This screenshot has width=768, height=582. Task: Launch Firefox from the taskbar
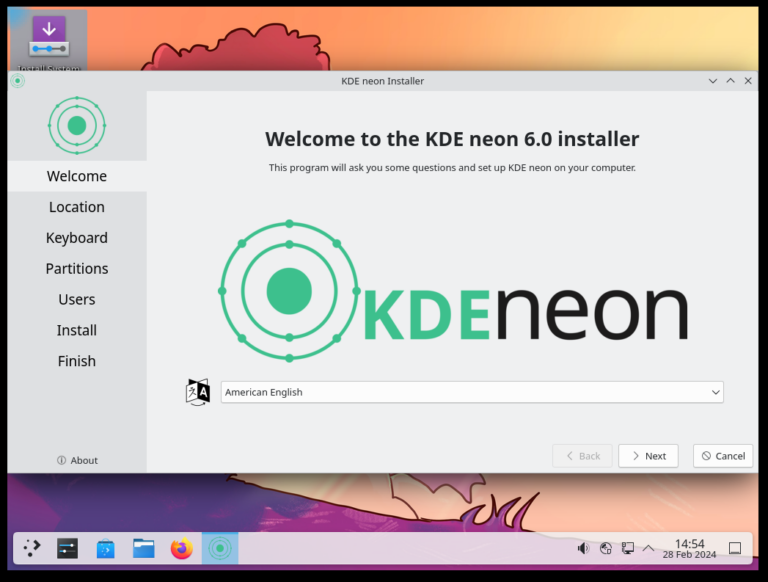[x=182, y=548]
